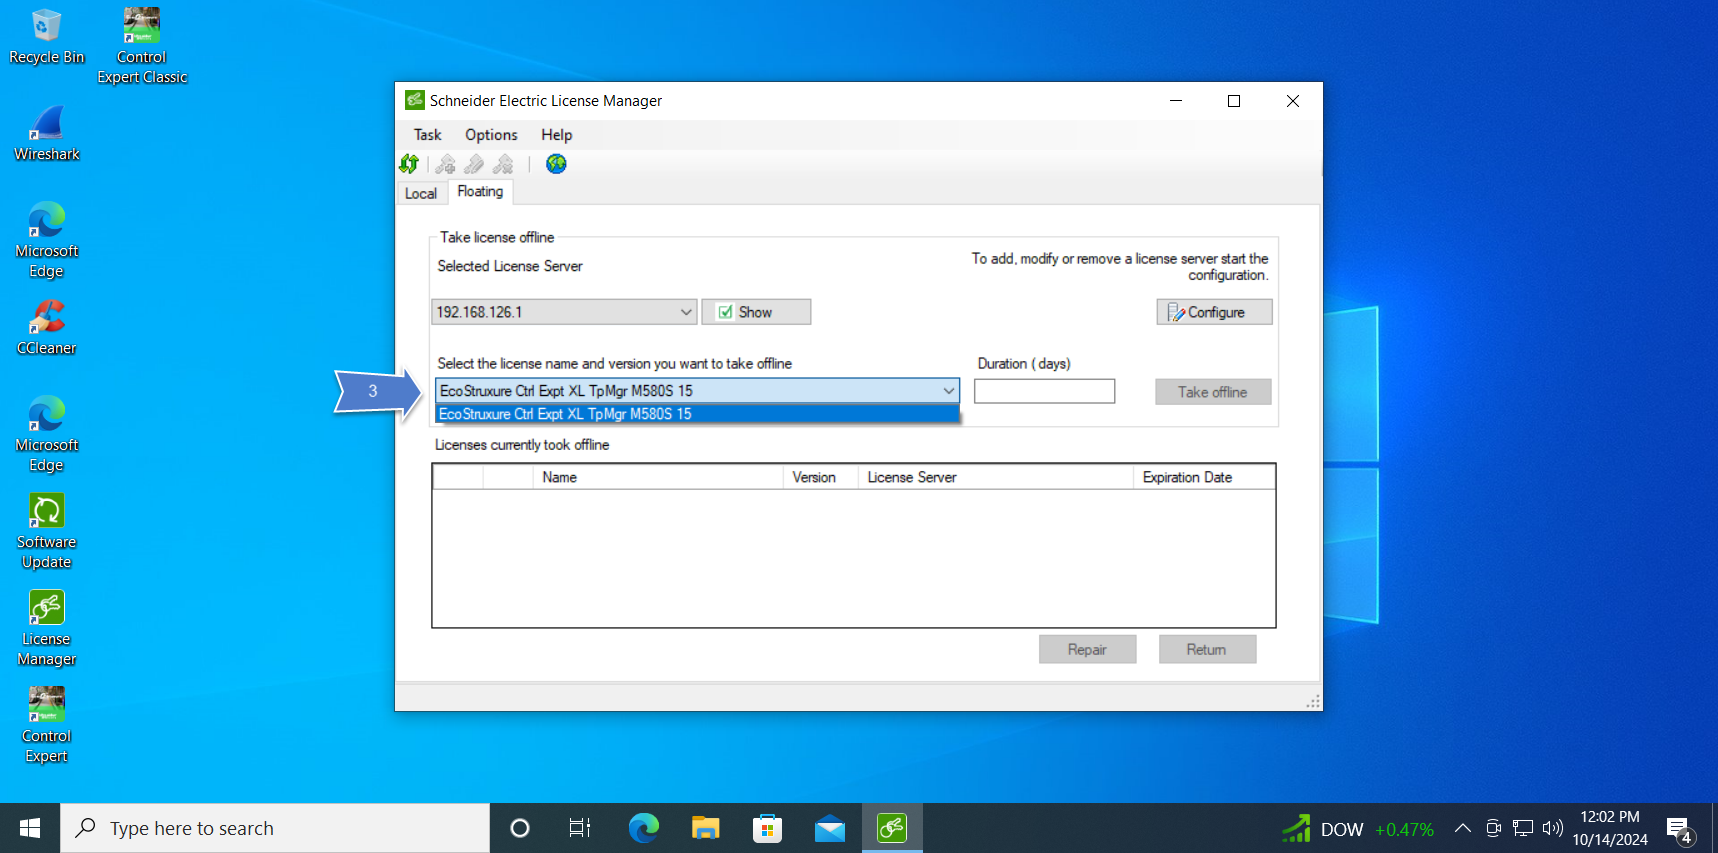Image resolution: width=1718 pixels, height=853 pixels.
Task: Open the Mail app from the taskbar
Action: [x=830, y=828]
